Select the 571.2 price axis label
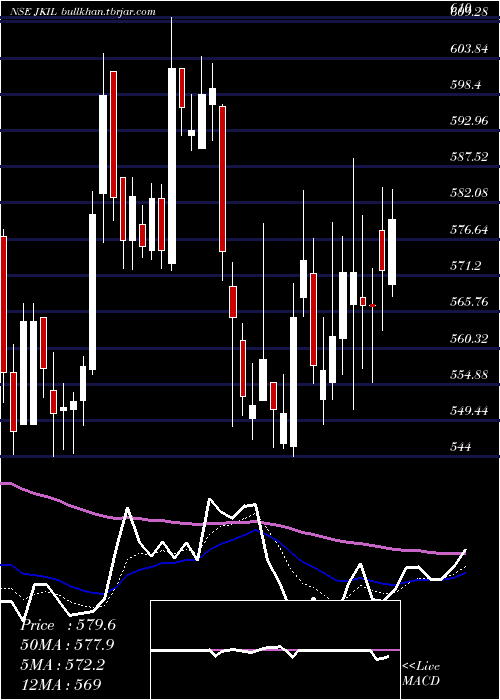The image size is (500, 700). [x=465, y=266]
